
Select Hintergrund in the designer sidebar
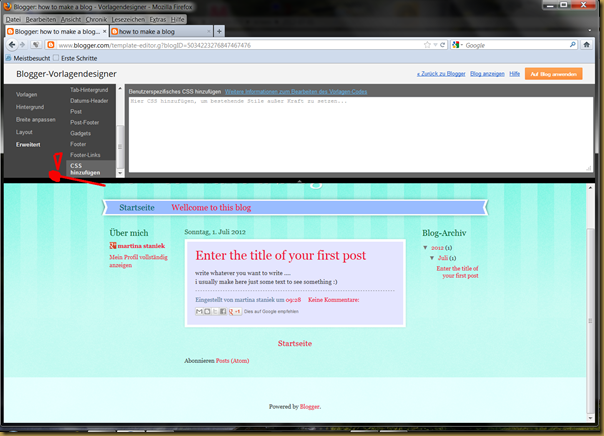pyautogui.click(x=30, y=107)
